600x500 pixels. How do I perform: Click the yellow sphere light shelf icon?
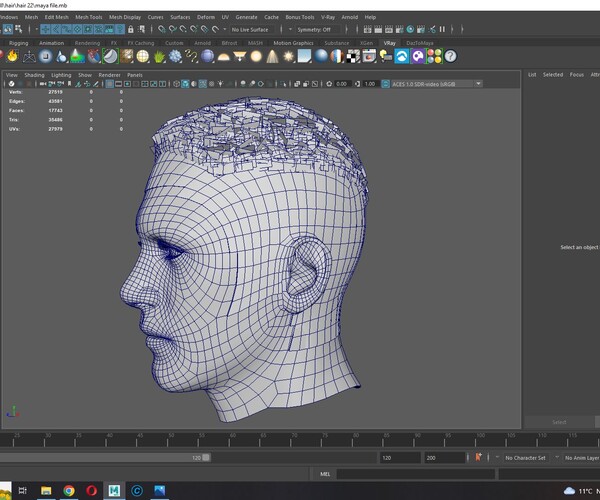[256, 57]
